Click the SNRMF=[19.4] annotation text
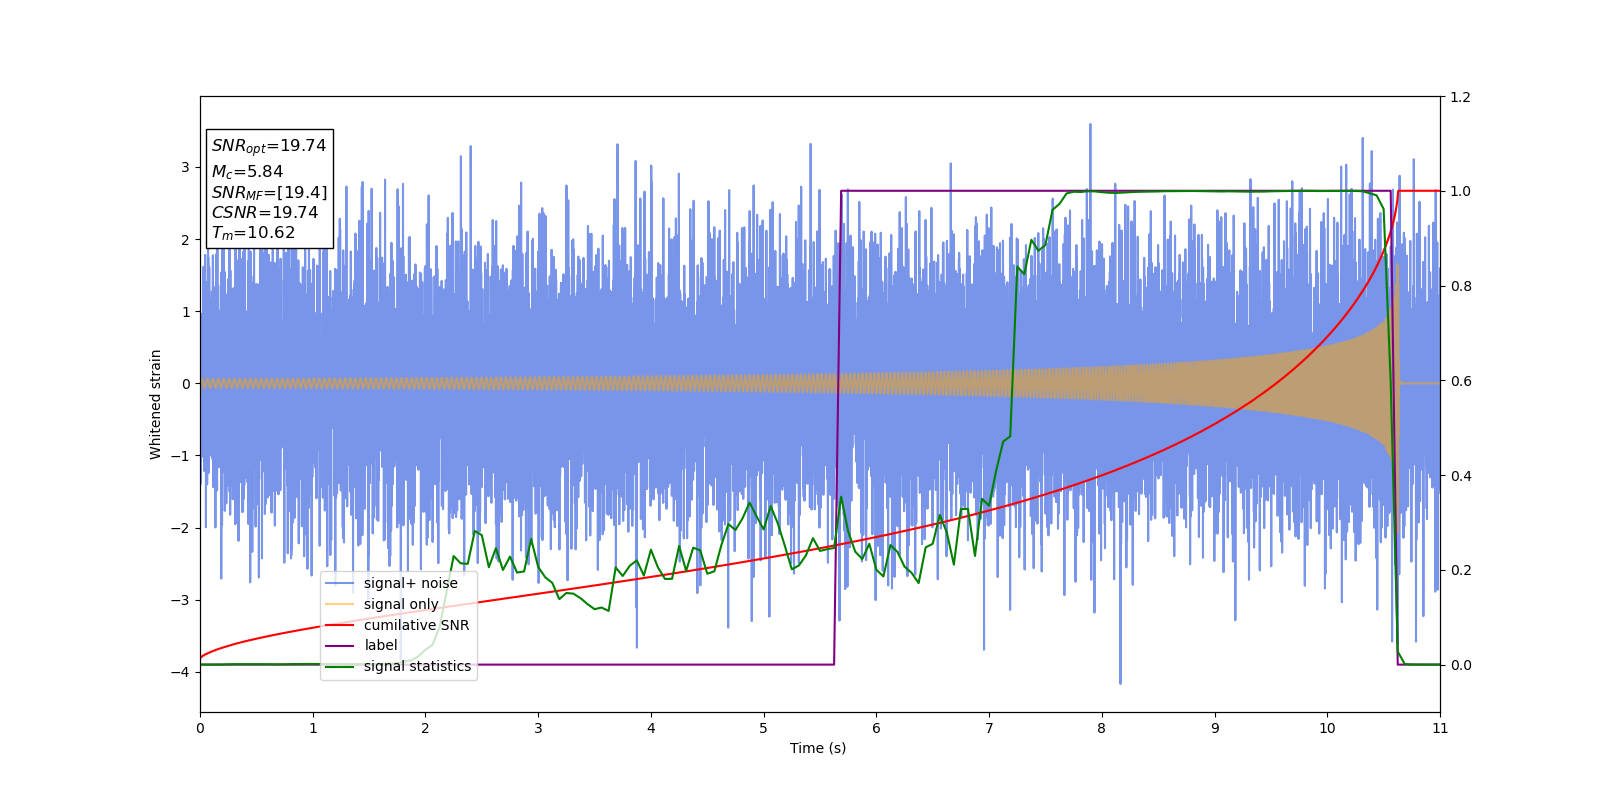 [269, 193]
